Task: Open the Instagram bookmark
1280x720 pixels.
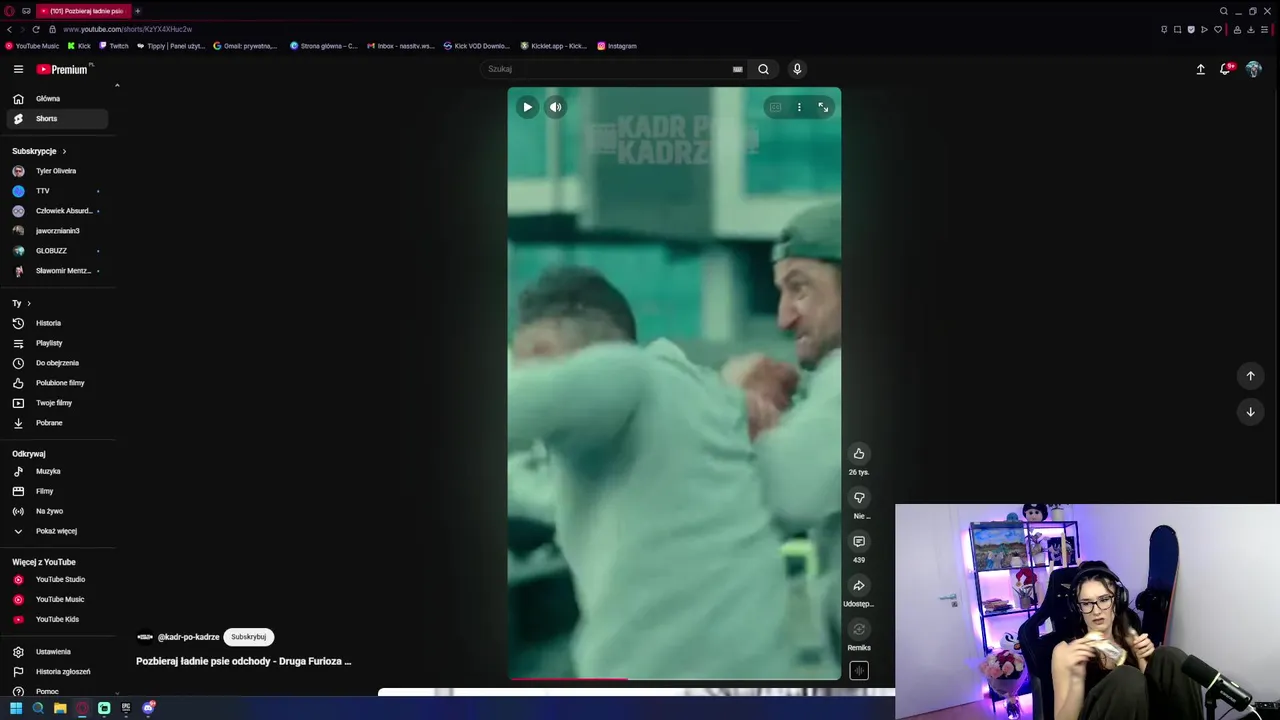Action: coord(617,46)
